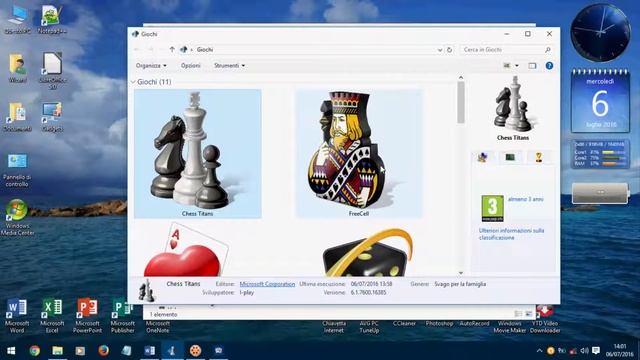Open the YTD Video Downloader desktop shortcut
The height and width of the screenshot is (360, 640).
tap(545, 319)
